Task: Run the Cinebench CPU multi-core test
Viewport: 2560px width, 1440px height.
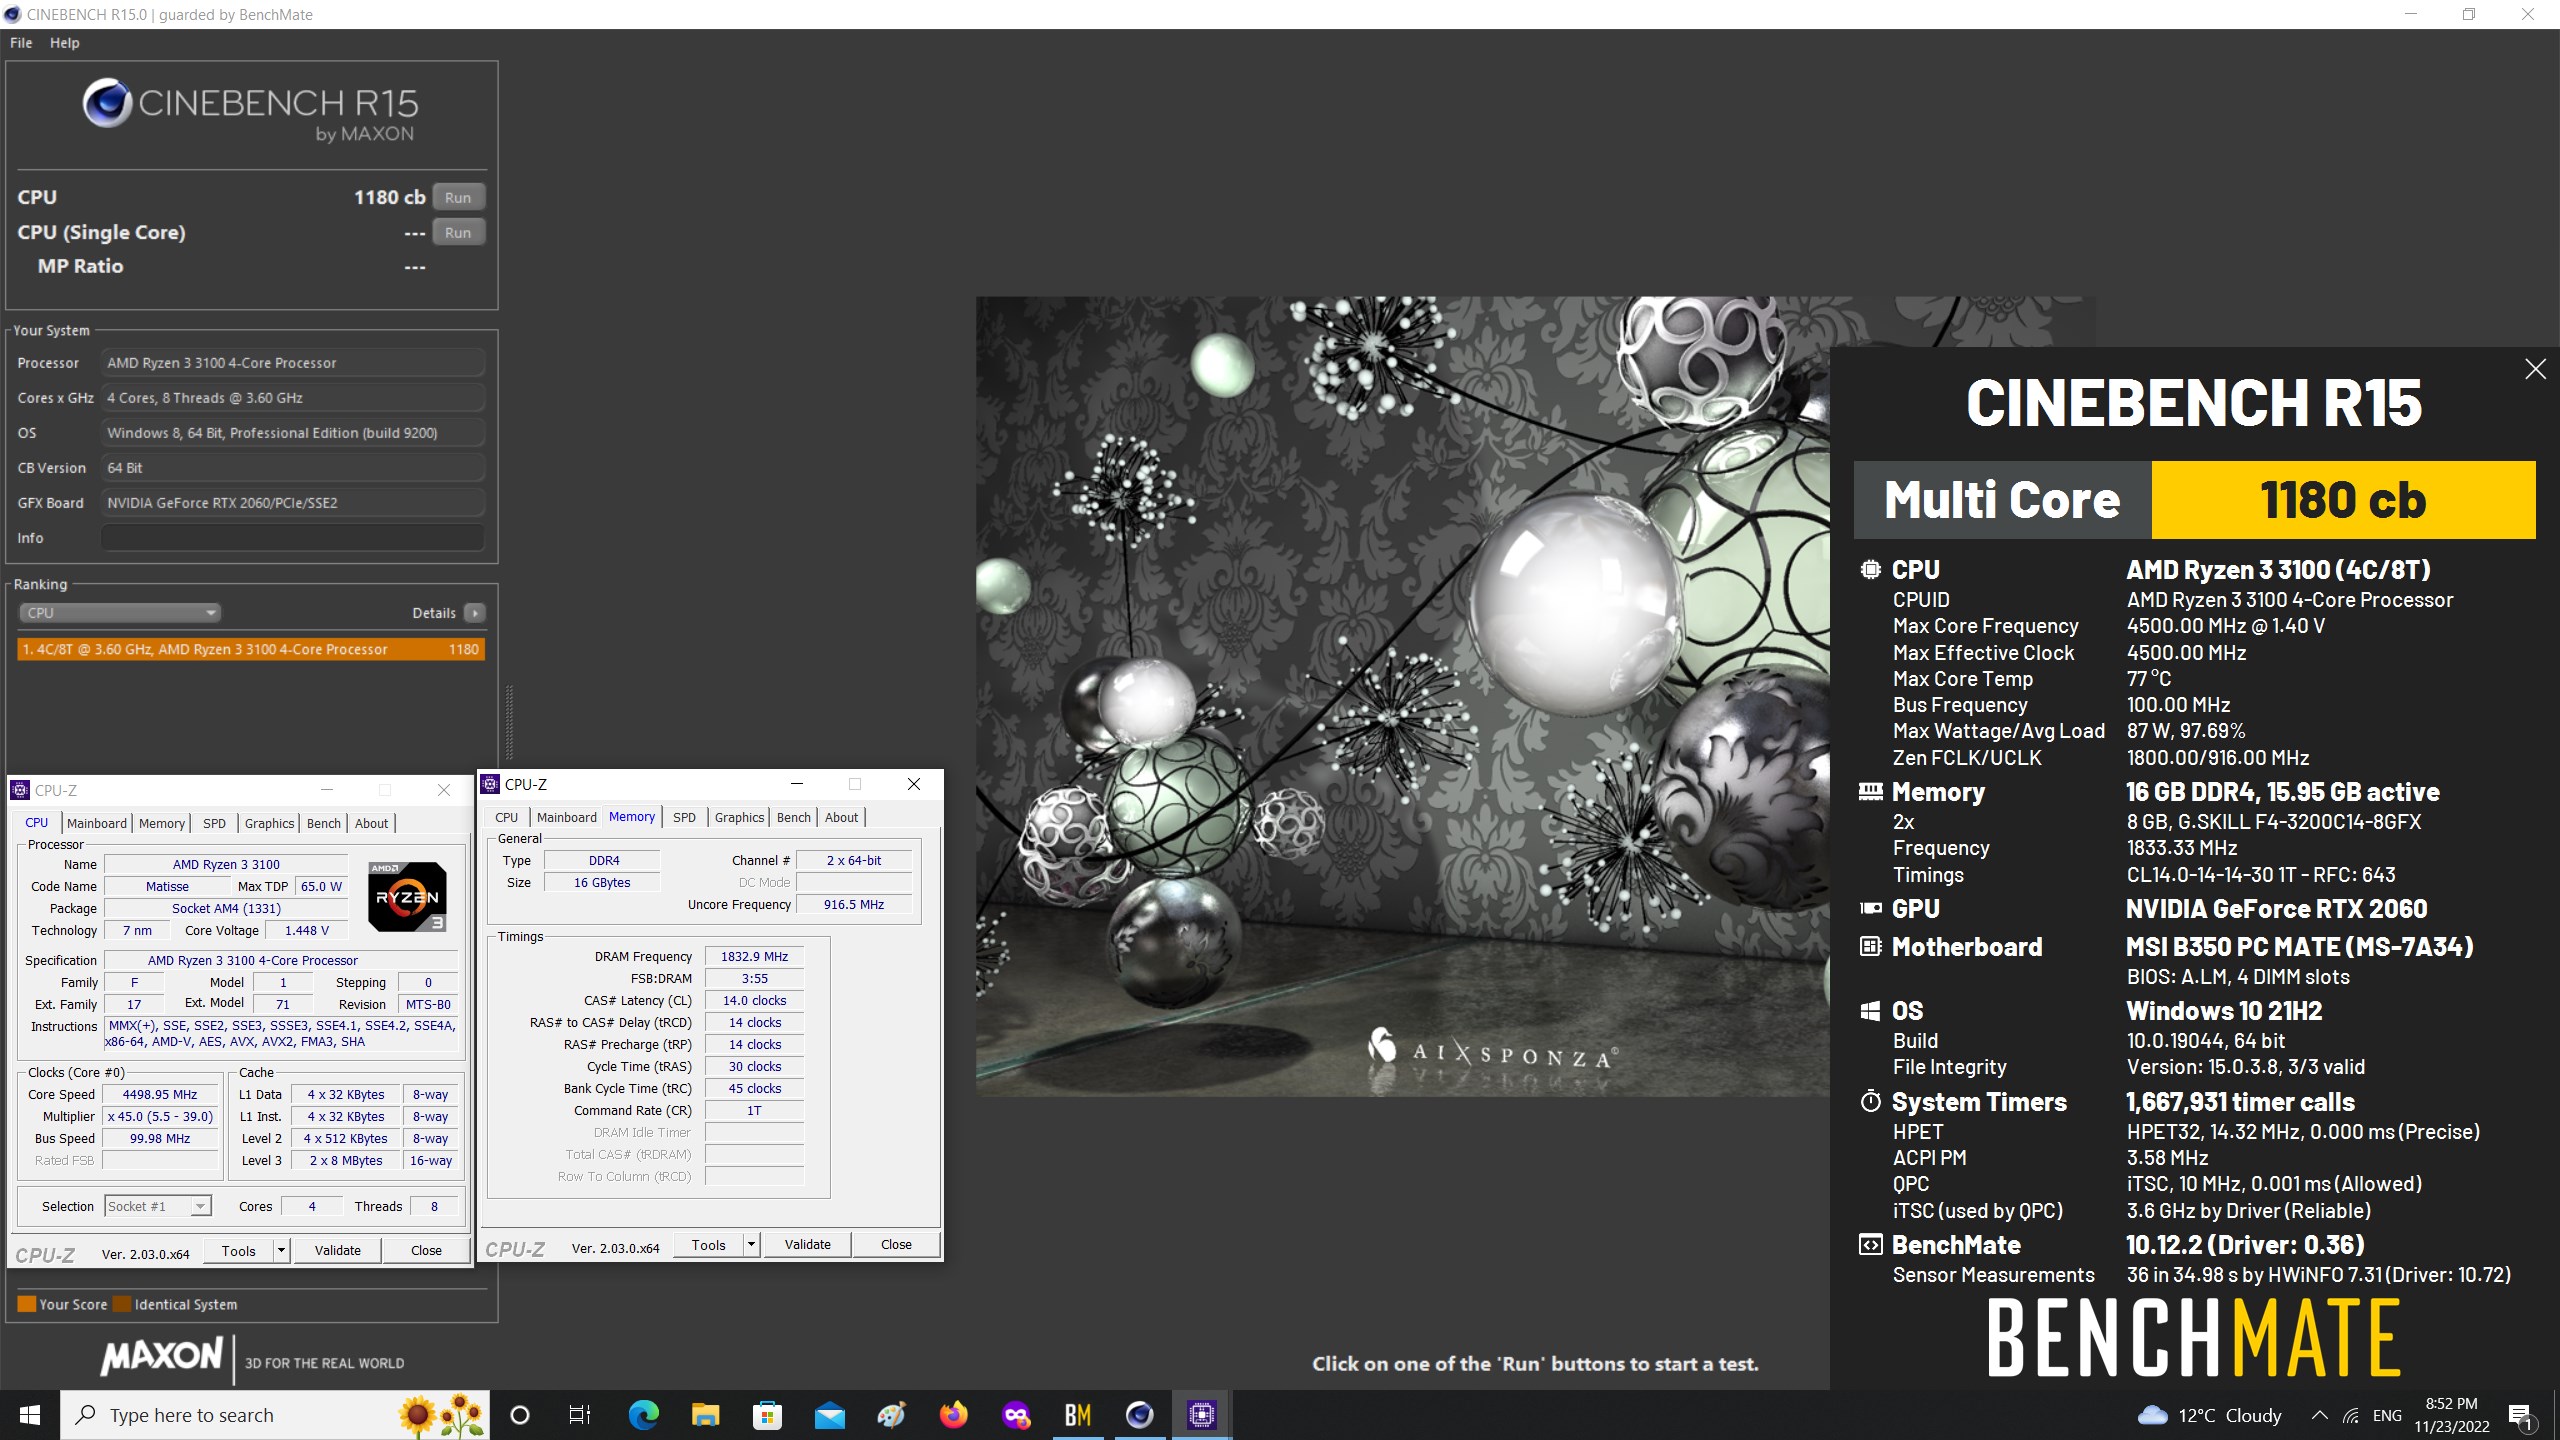Action: 458,197
